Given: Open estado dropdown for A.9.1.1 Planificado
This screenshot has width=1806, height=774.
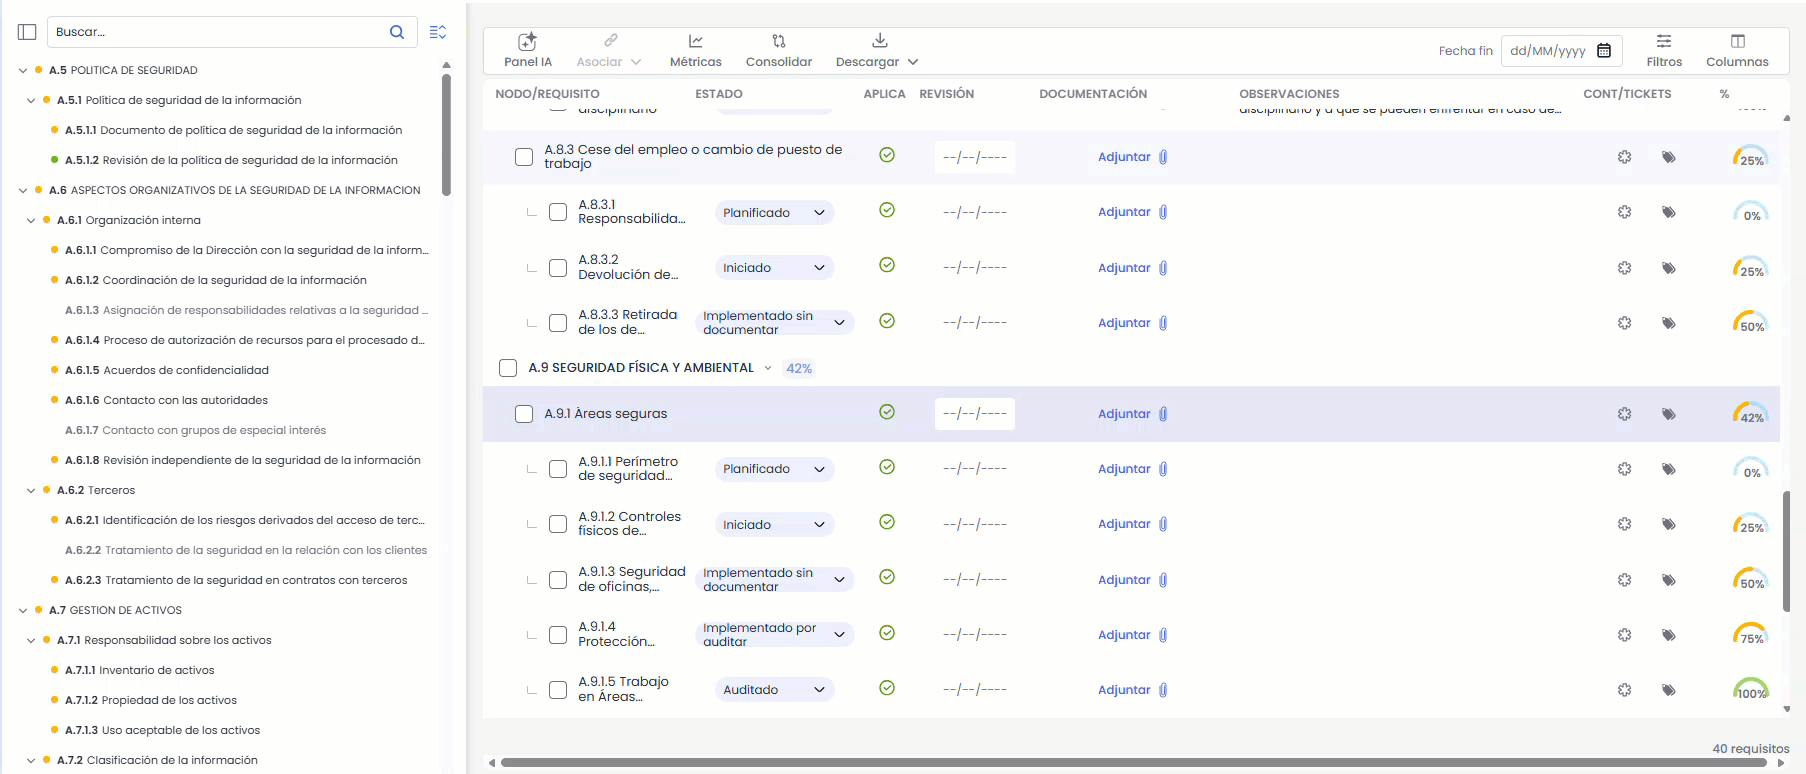Looking at the screenshot, I should (774, 469).
